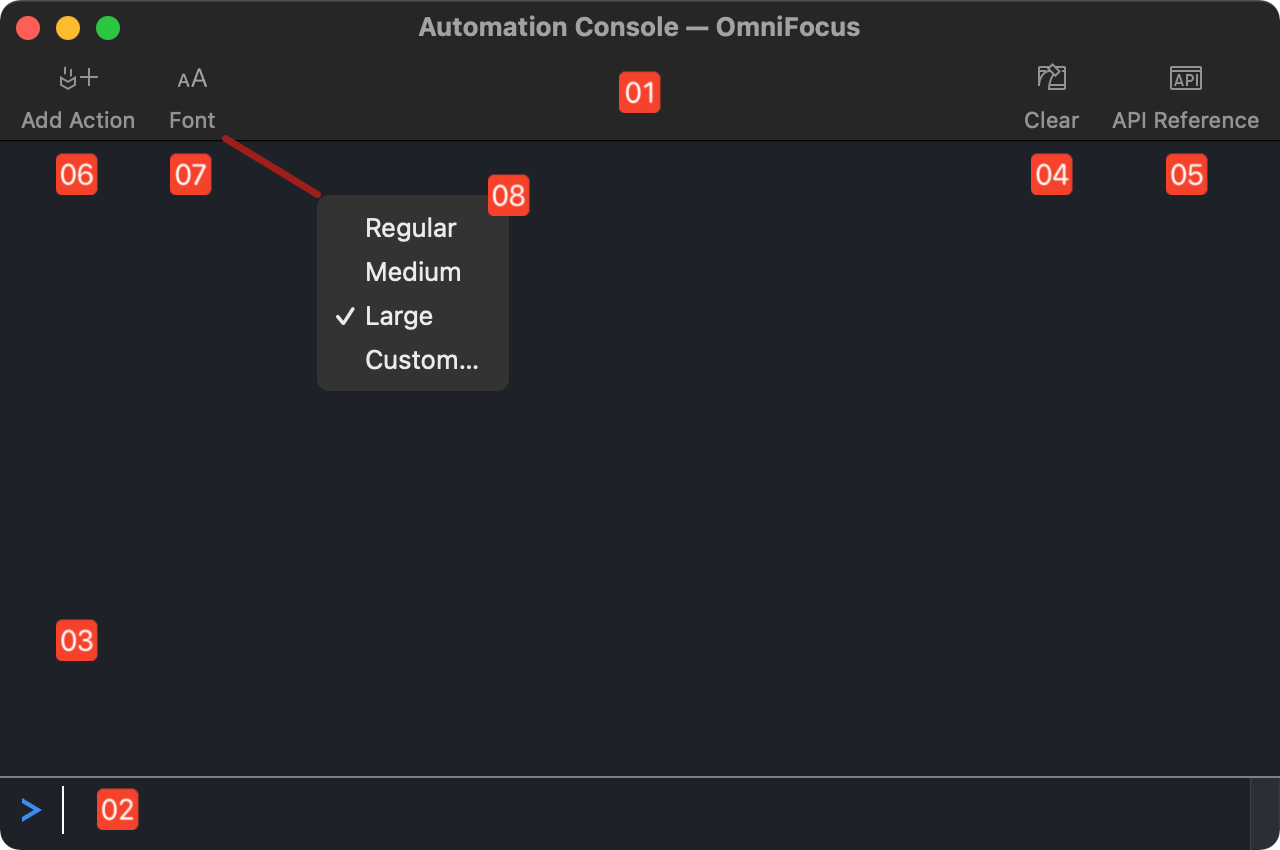
Task: Click the Add Action toolbar icon
Action: pyautogui.click(x=78, y=78)
